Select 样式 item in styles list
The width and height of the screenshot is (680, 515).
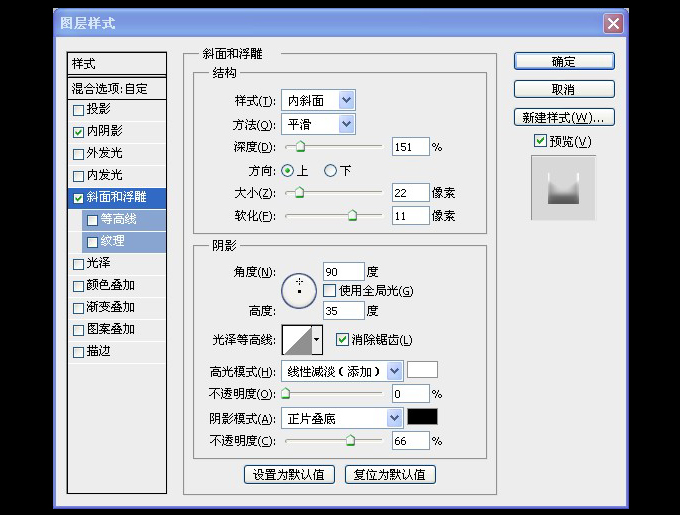pos(117,64)
